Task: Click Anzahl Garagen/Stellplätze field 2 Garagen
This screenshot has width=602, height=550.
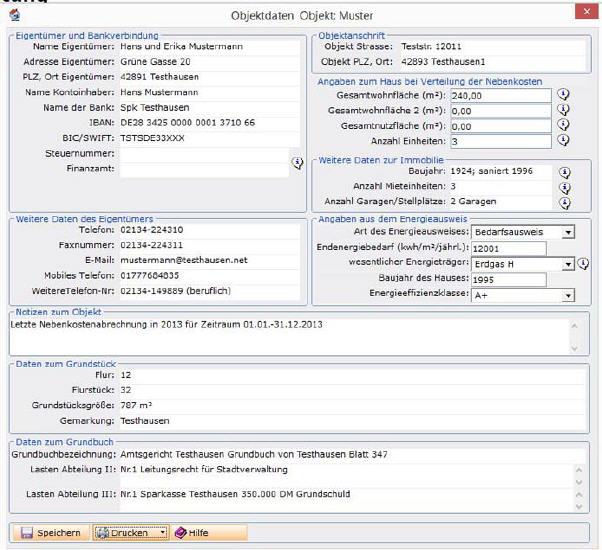Action: tap(501, 202)
